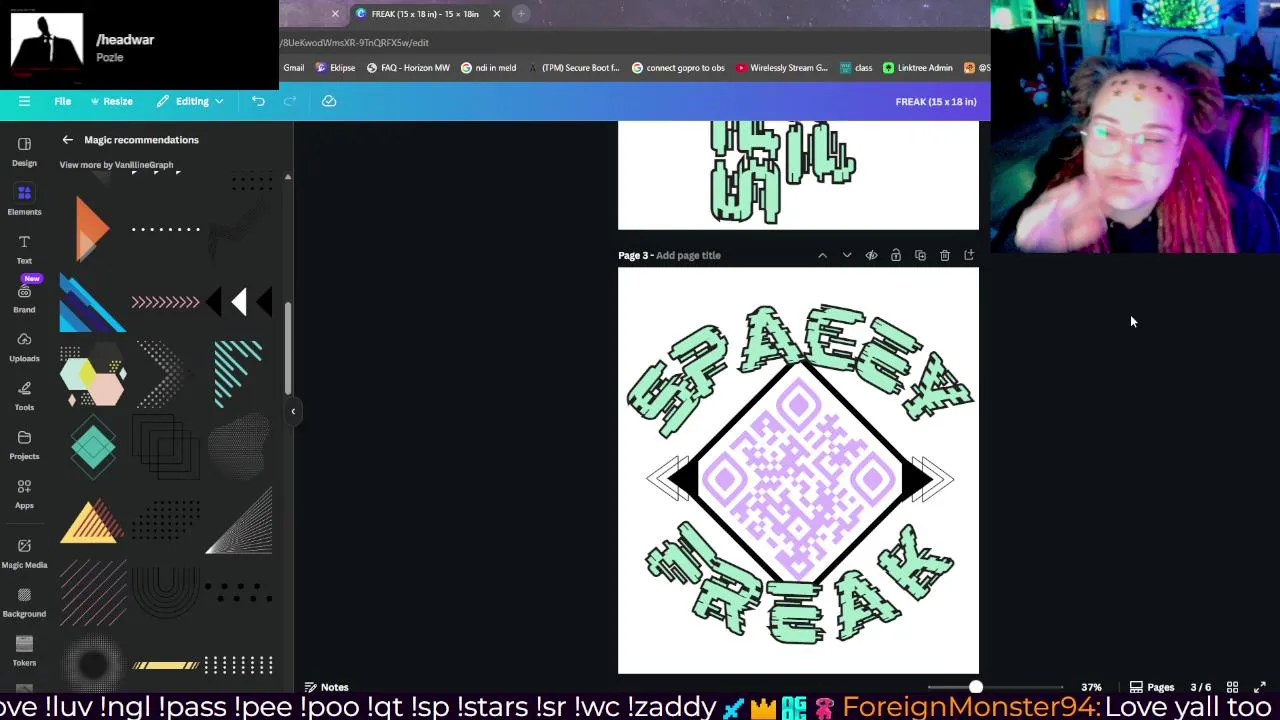
Task: Open the Apps sidebar panel
Action: [x=24, y=494]
